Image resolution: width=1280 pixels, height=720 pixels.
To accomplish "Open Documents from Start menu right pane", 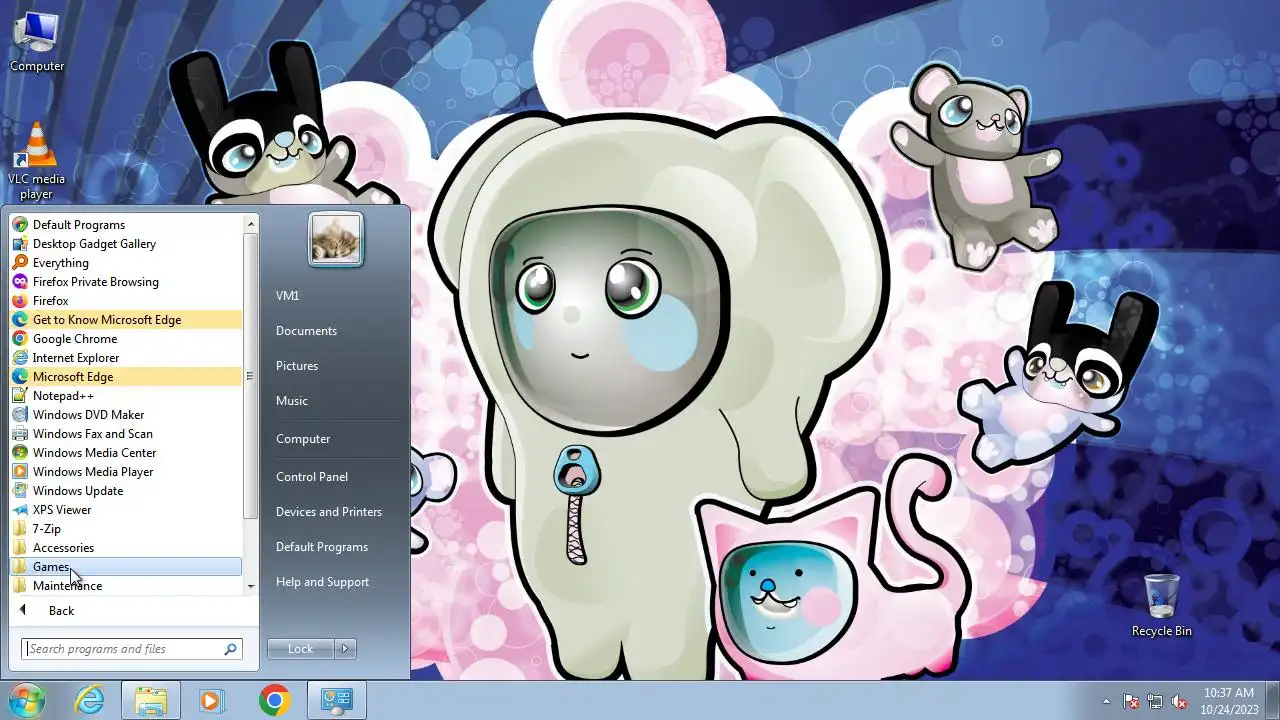I will pos(306,331).
